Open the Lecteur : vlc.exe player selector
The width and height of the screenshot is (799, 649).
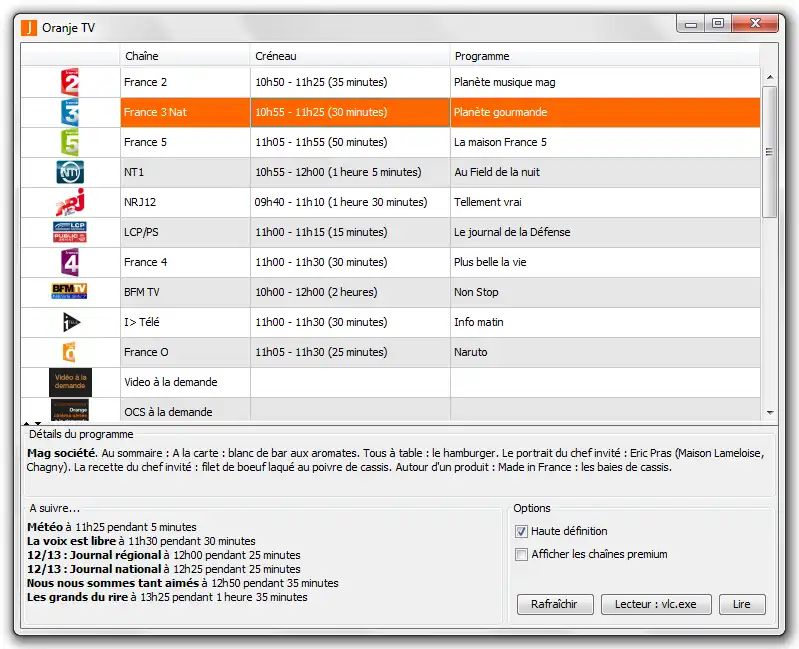tap(656, 604)
